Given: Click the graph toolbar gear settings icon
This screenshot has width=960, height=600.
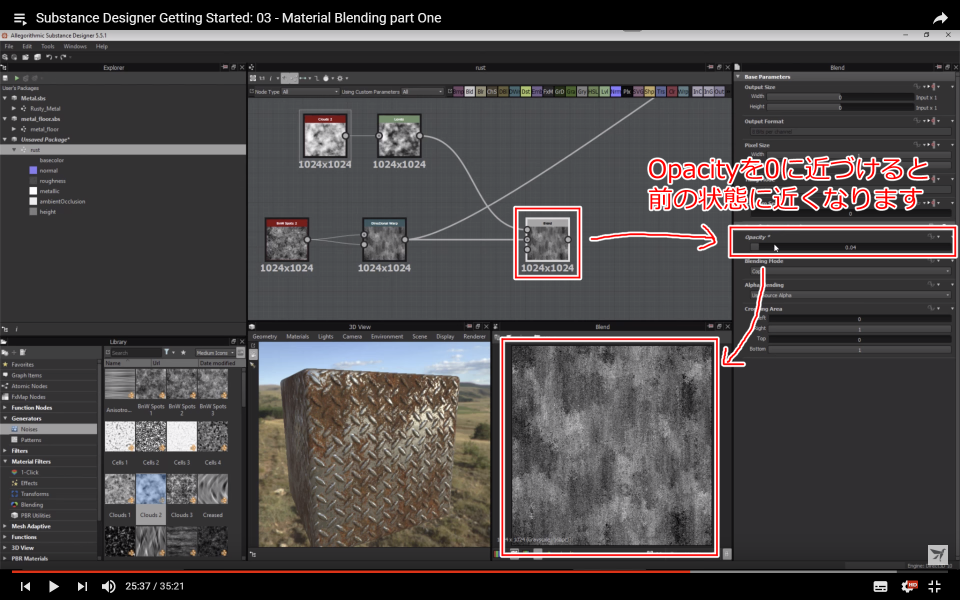Looking at the screenshot, I should pyautogui.click(x=340, y=78).
